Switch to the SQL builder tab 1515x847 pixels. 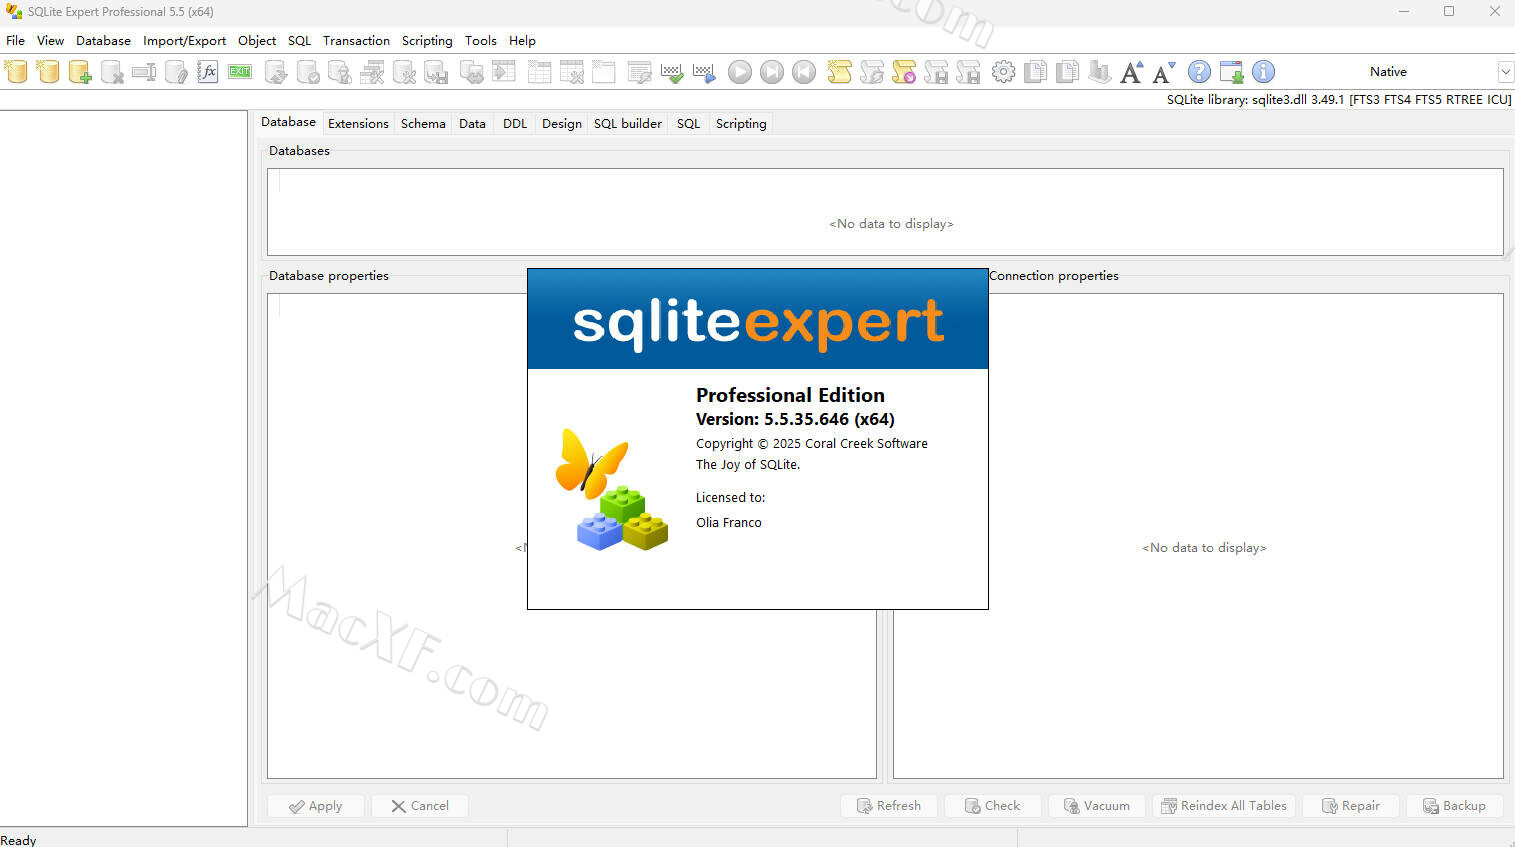point(627,124)
